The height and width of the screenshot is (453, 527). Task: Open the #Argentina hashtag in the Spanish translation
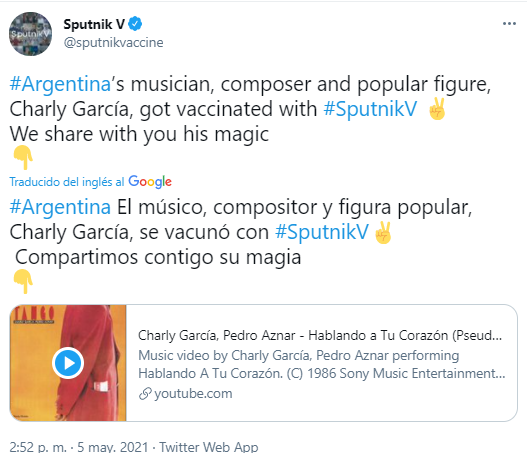60,207
